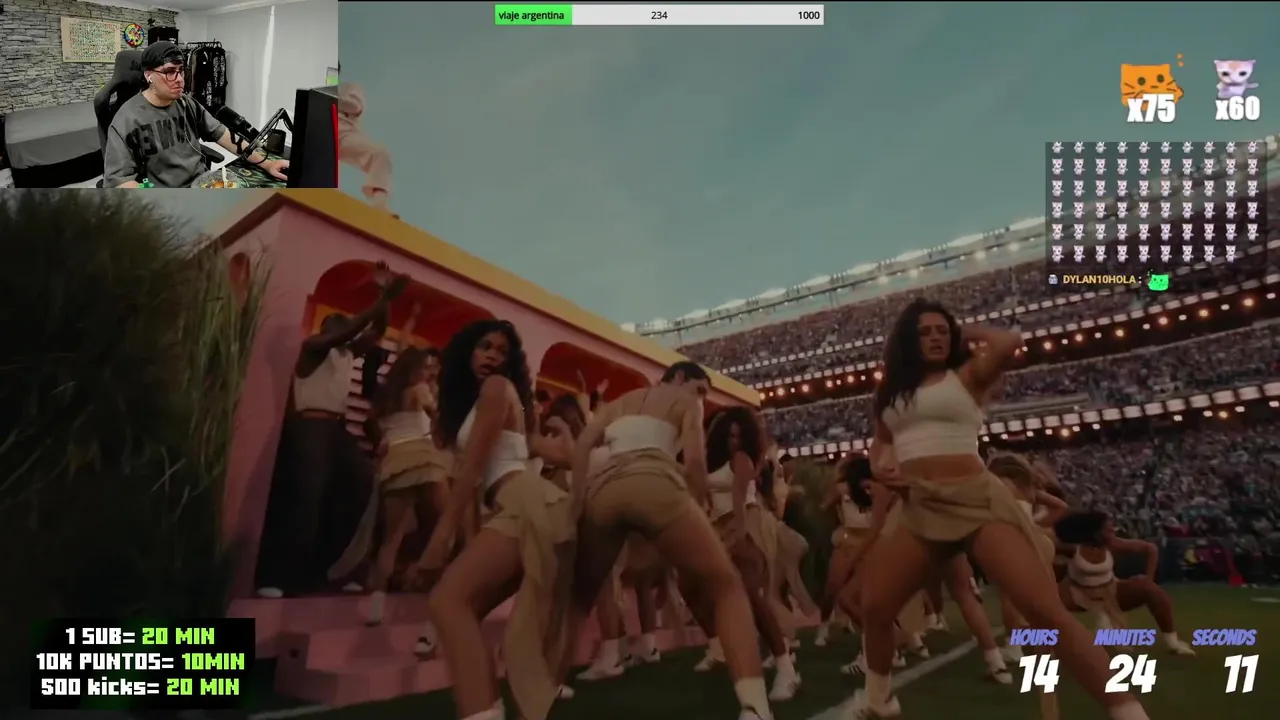Click the SECONDS label of the timer
The image size is (1280, 720).
pos(1224,638)
